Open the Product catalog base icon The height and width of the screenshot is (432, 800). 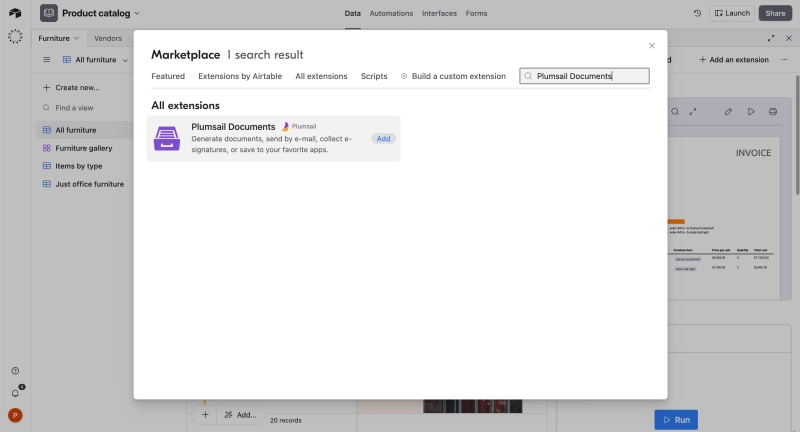[x=49, y=13]
